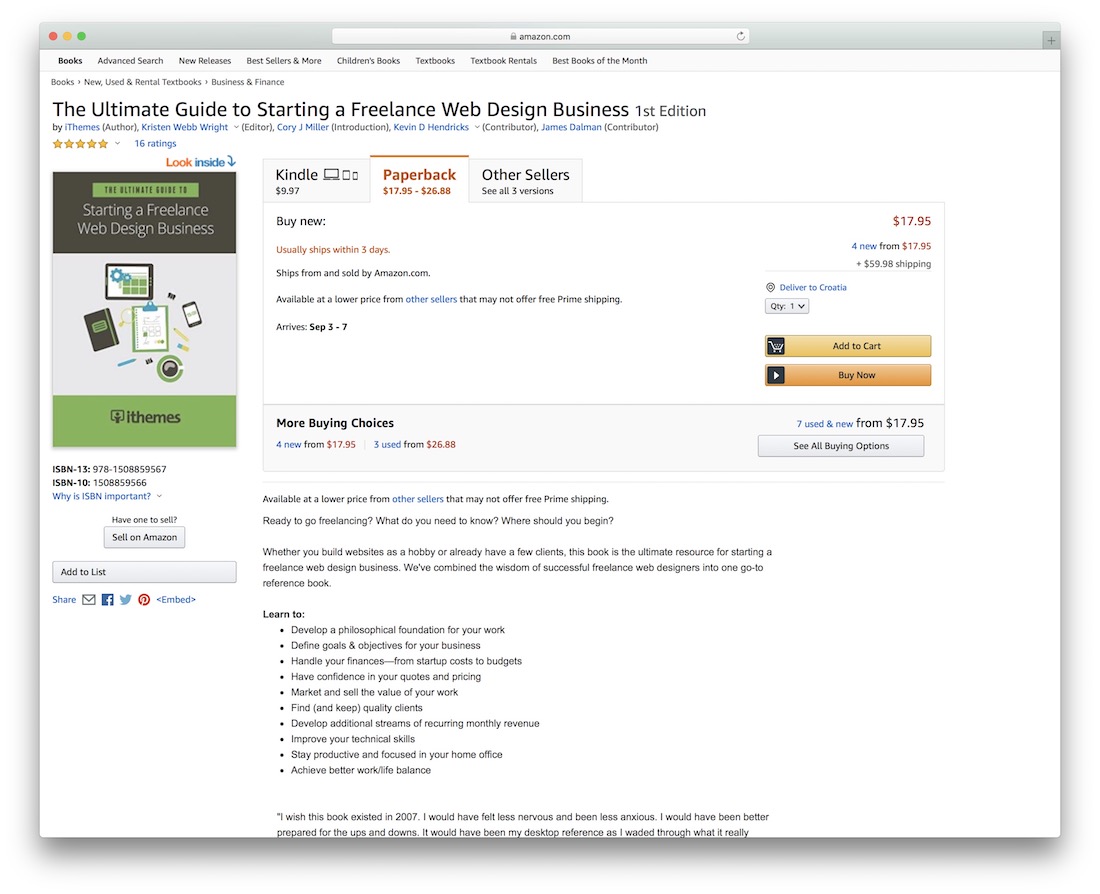Select the Paperback format tab
1100x894 pixels.
pyautogui.click(x=420, y=180)
